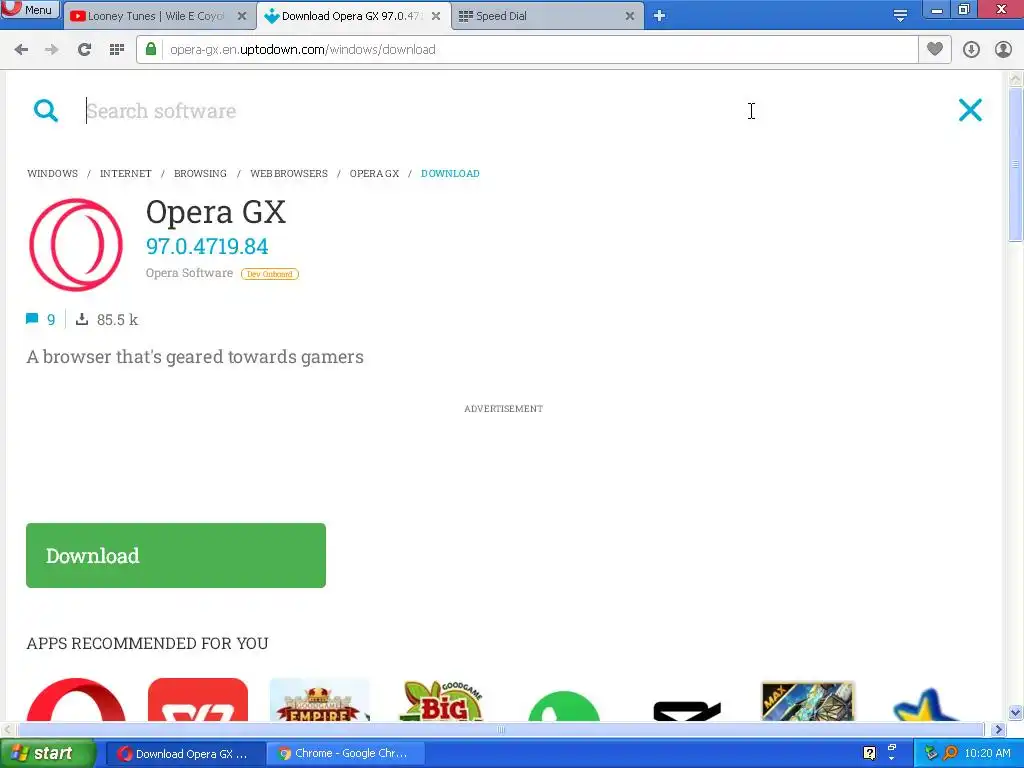This screenshot has height=768, width=1024.
Task: Click the Opera GX logo image
Action: coord(76,245)
